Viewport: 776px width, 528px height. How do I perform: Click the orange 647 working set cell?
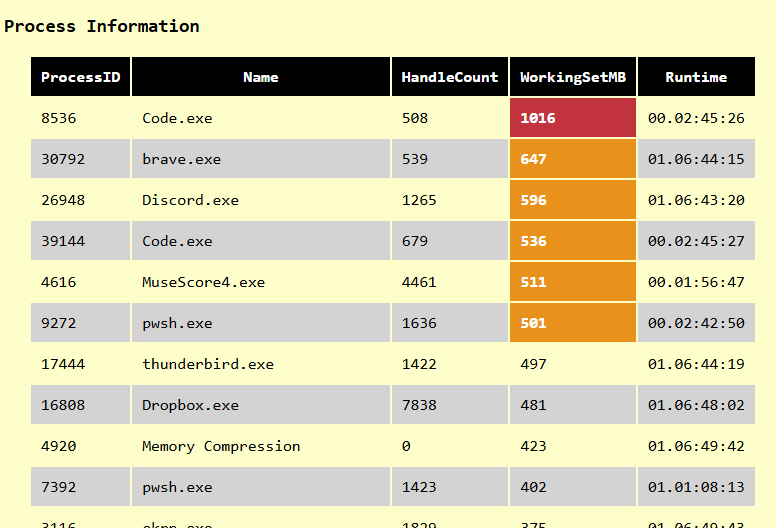pos(573,159)
